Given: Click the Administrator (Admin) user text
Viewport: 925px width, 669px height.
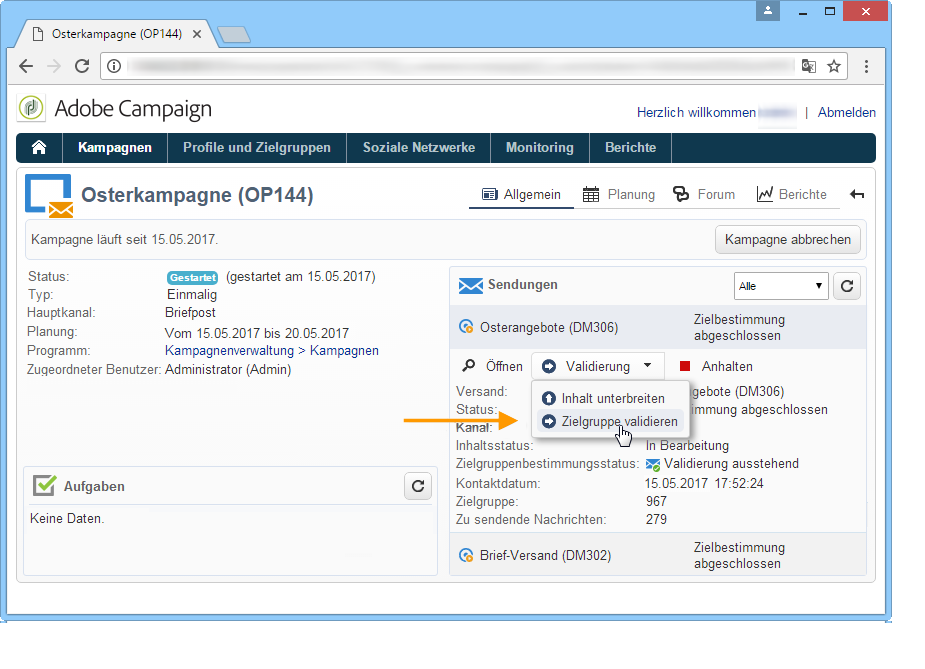Looking at the screenshot, I should 228,370.
